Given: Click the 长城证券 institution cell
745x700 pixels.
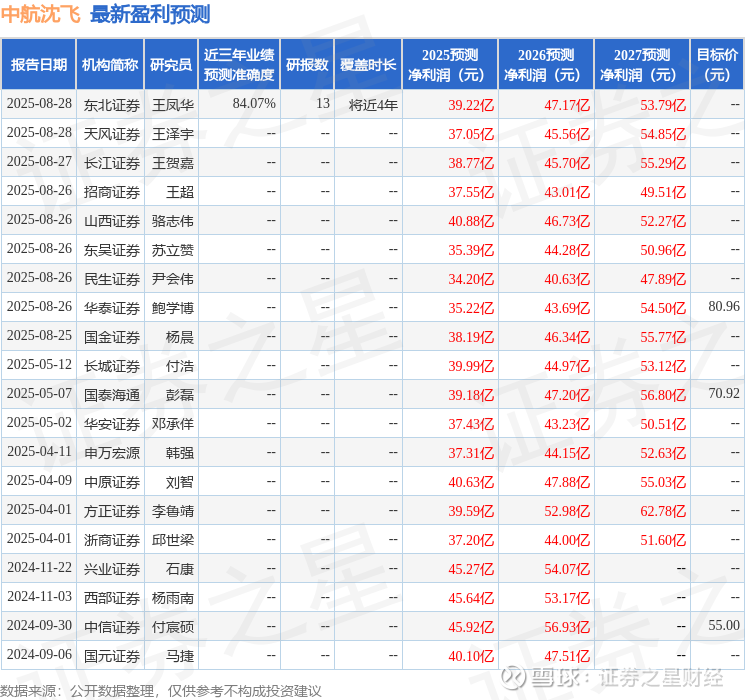Looking at the screenshot, I should click(112, 366).
